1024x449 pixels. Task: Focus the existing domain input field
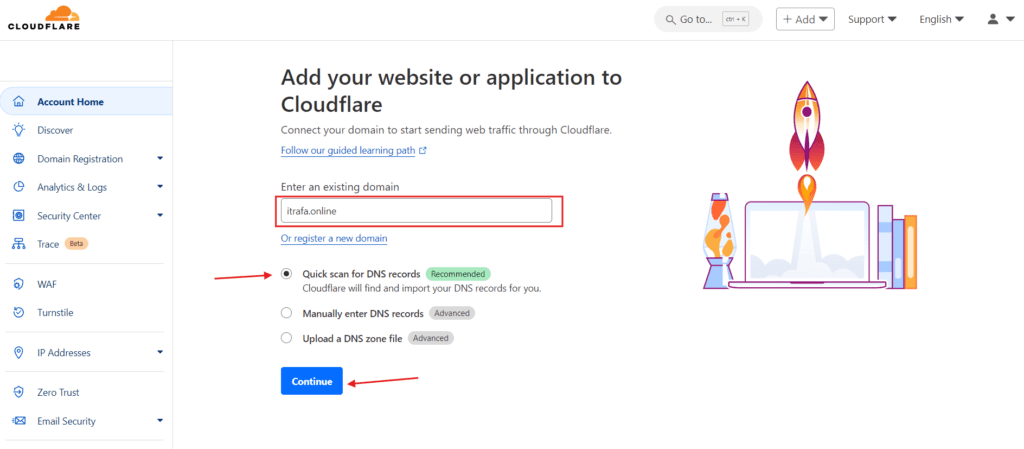pos(417,211)
